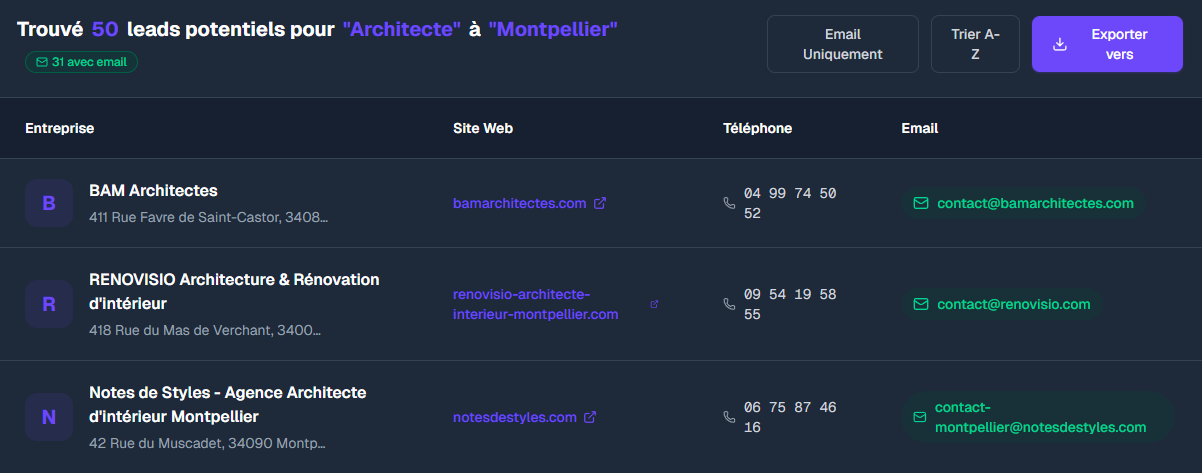
Task: Click phone icon for Notes de Styles
Action: (729, 417)
